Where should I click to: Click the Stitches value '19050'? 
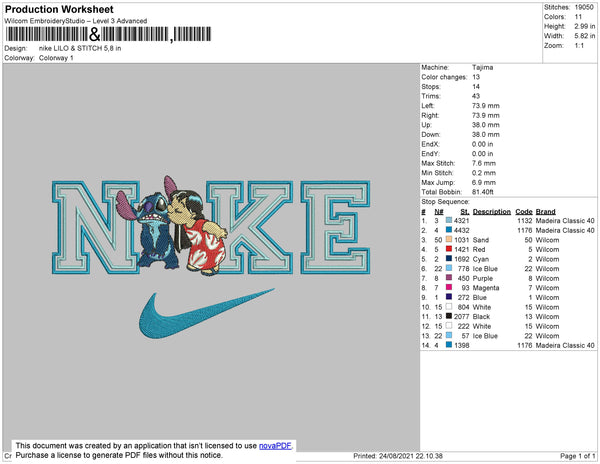(584, 7)
